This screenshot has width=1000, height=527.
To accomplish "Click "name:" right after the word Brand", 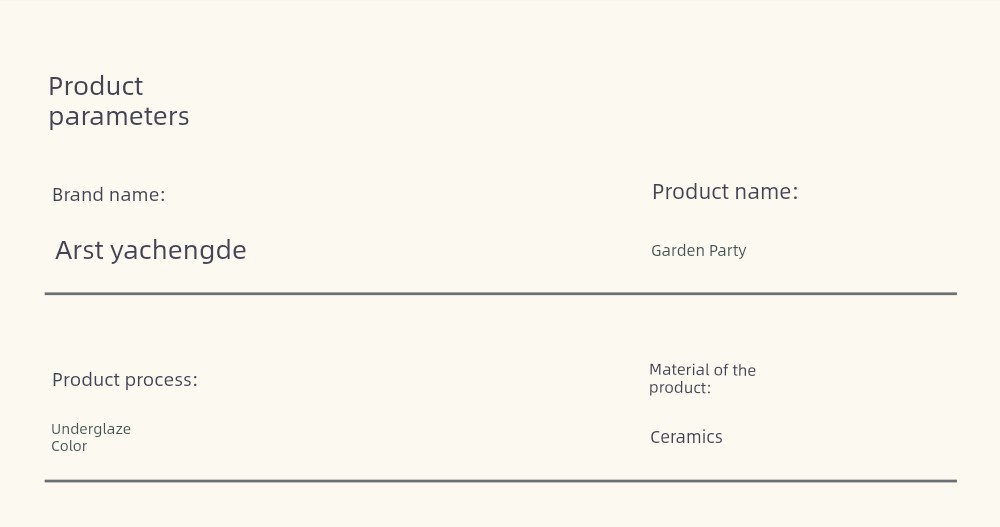I will [x=141, y=195].
